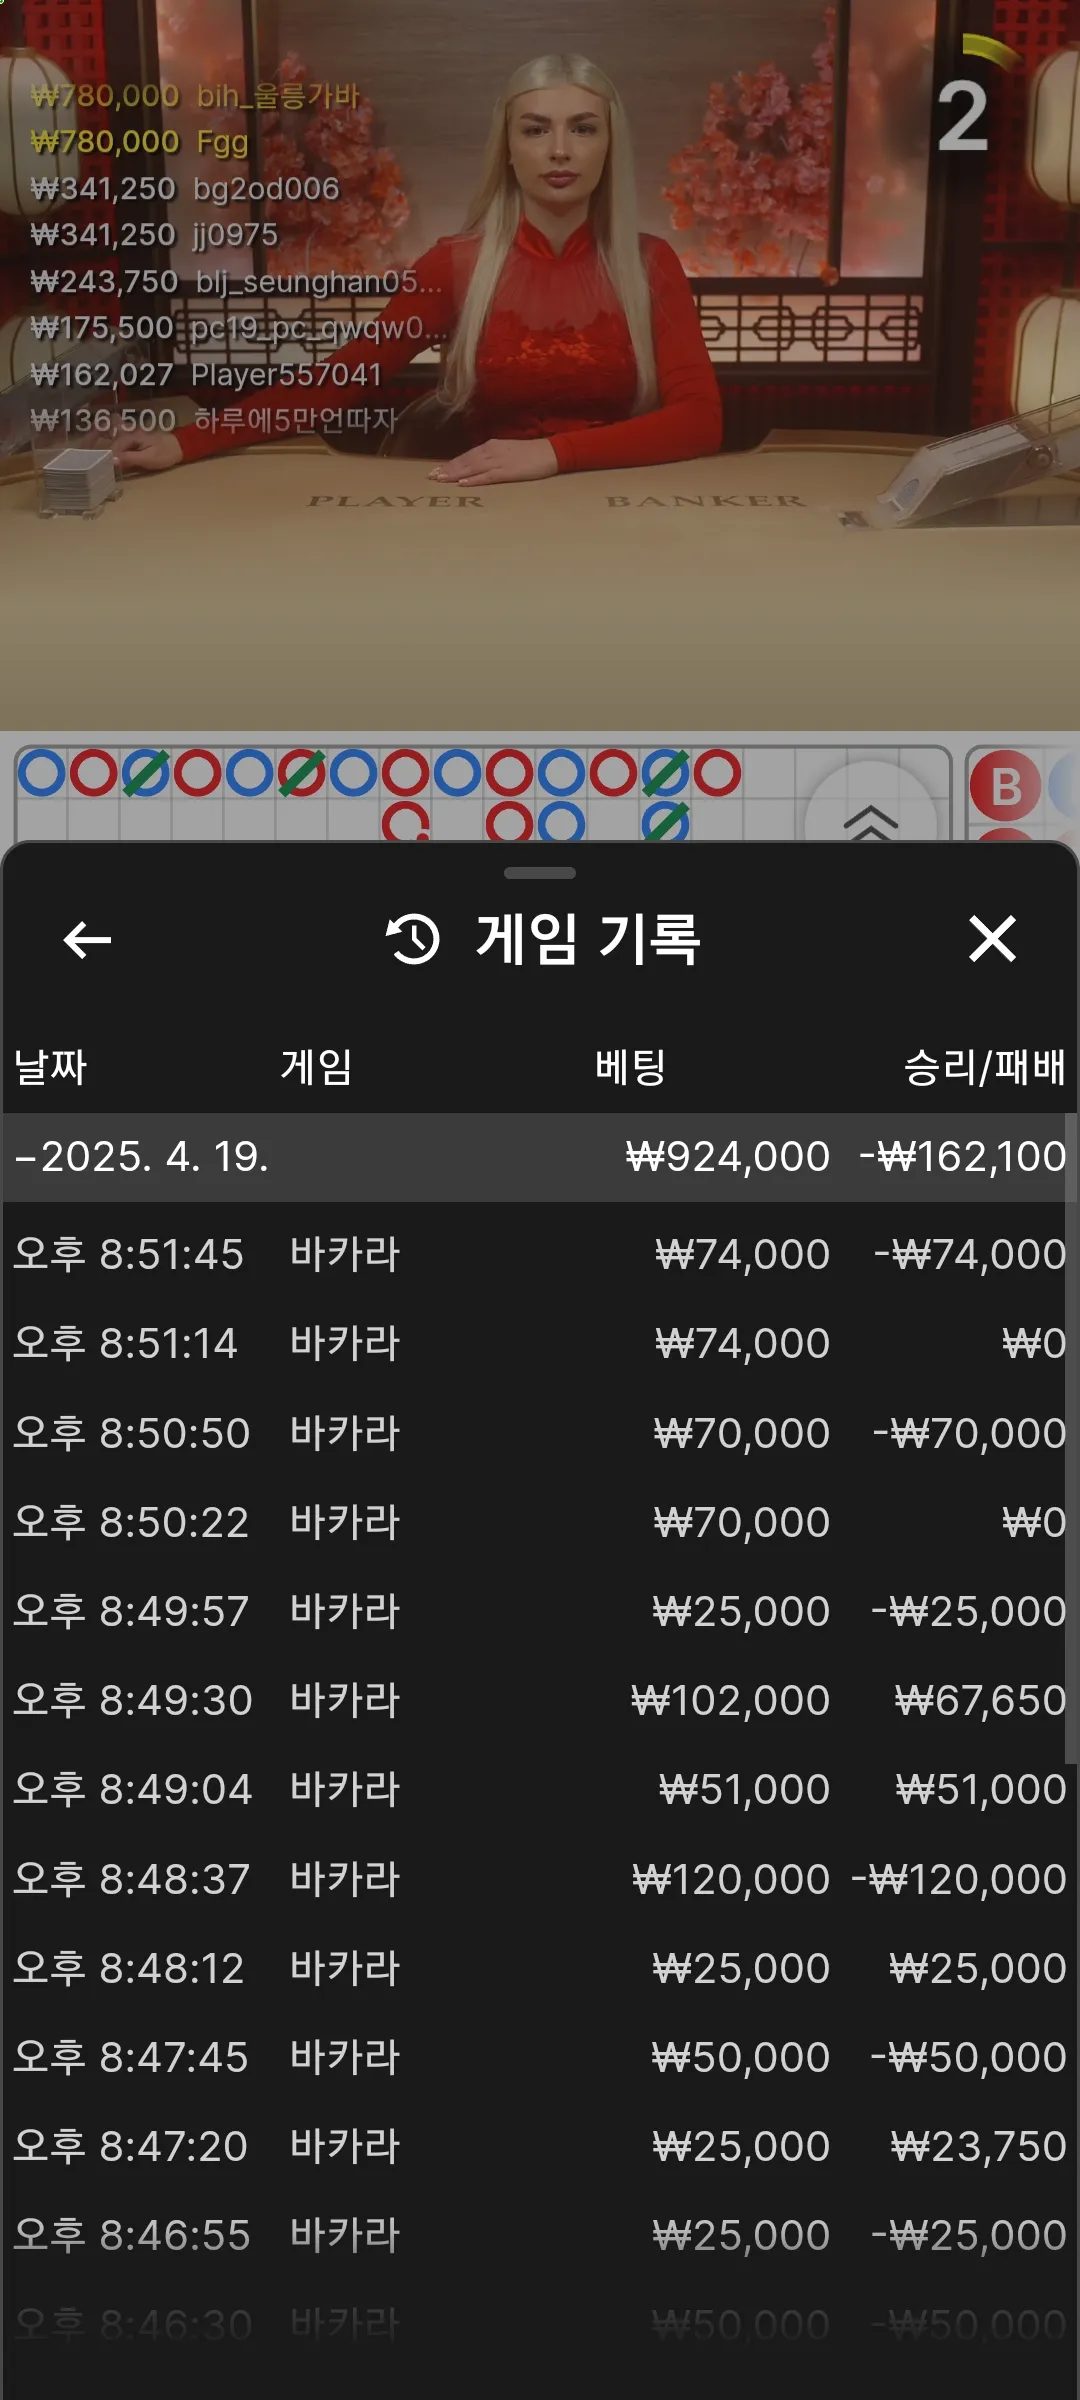Click the history panel scrollbar

(1070, 1440)
